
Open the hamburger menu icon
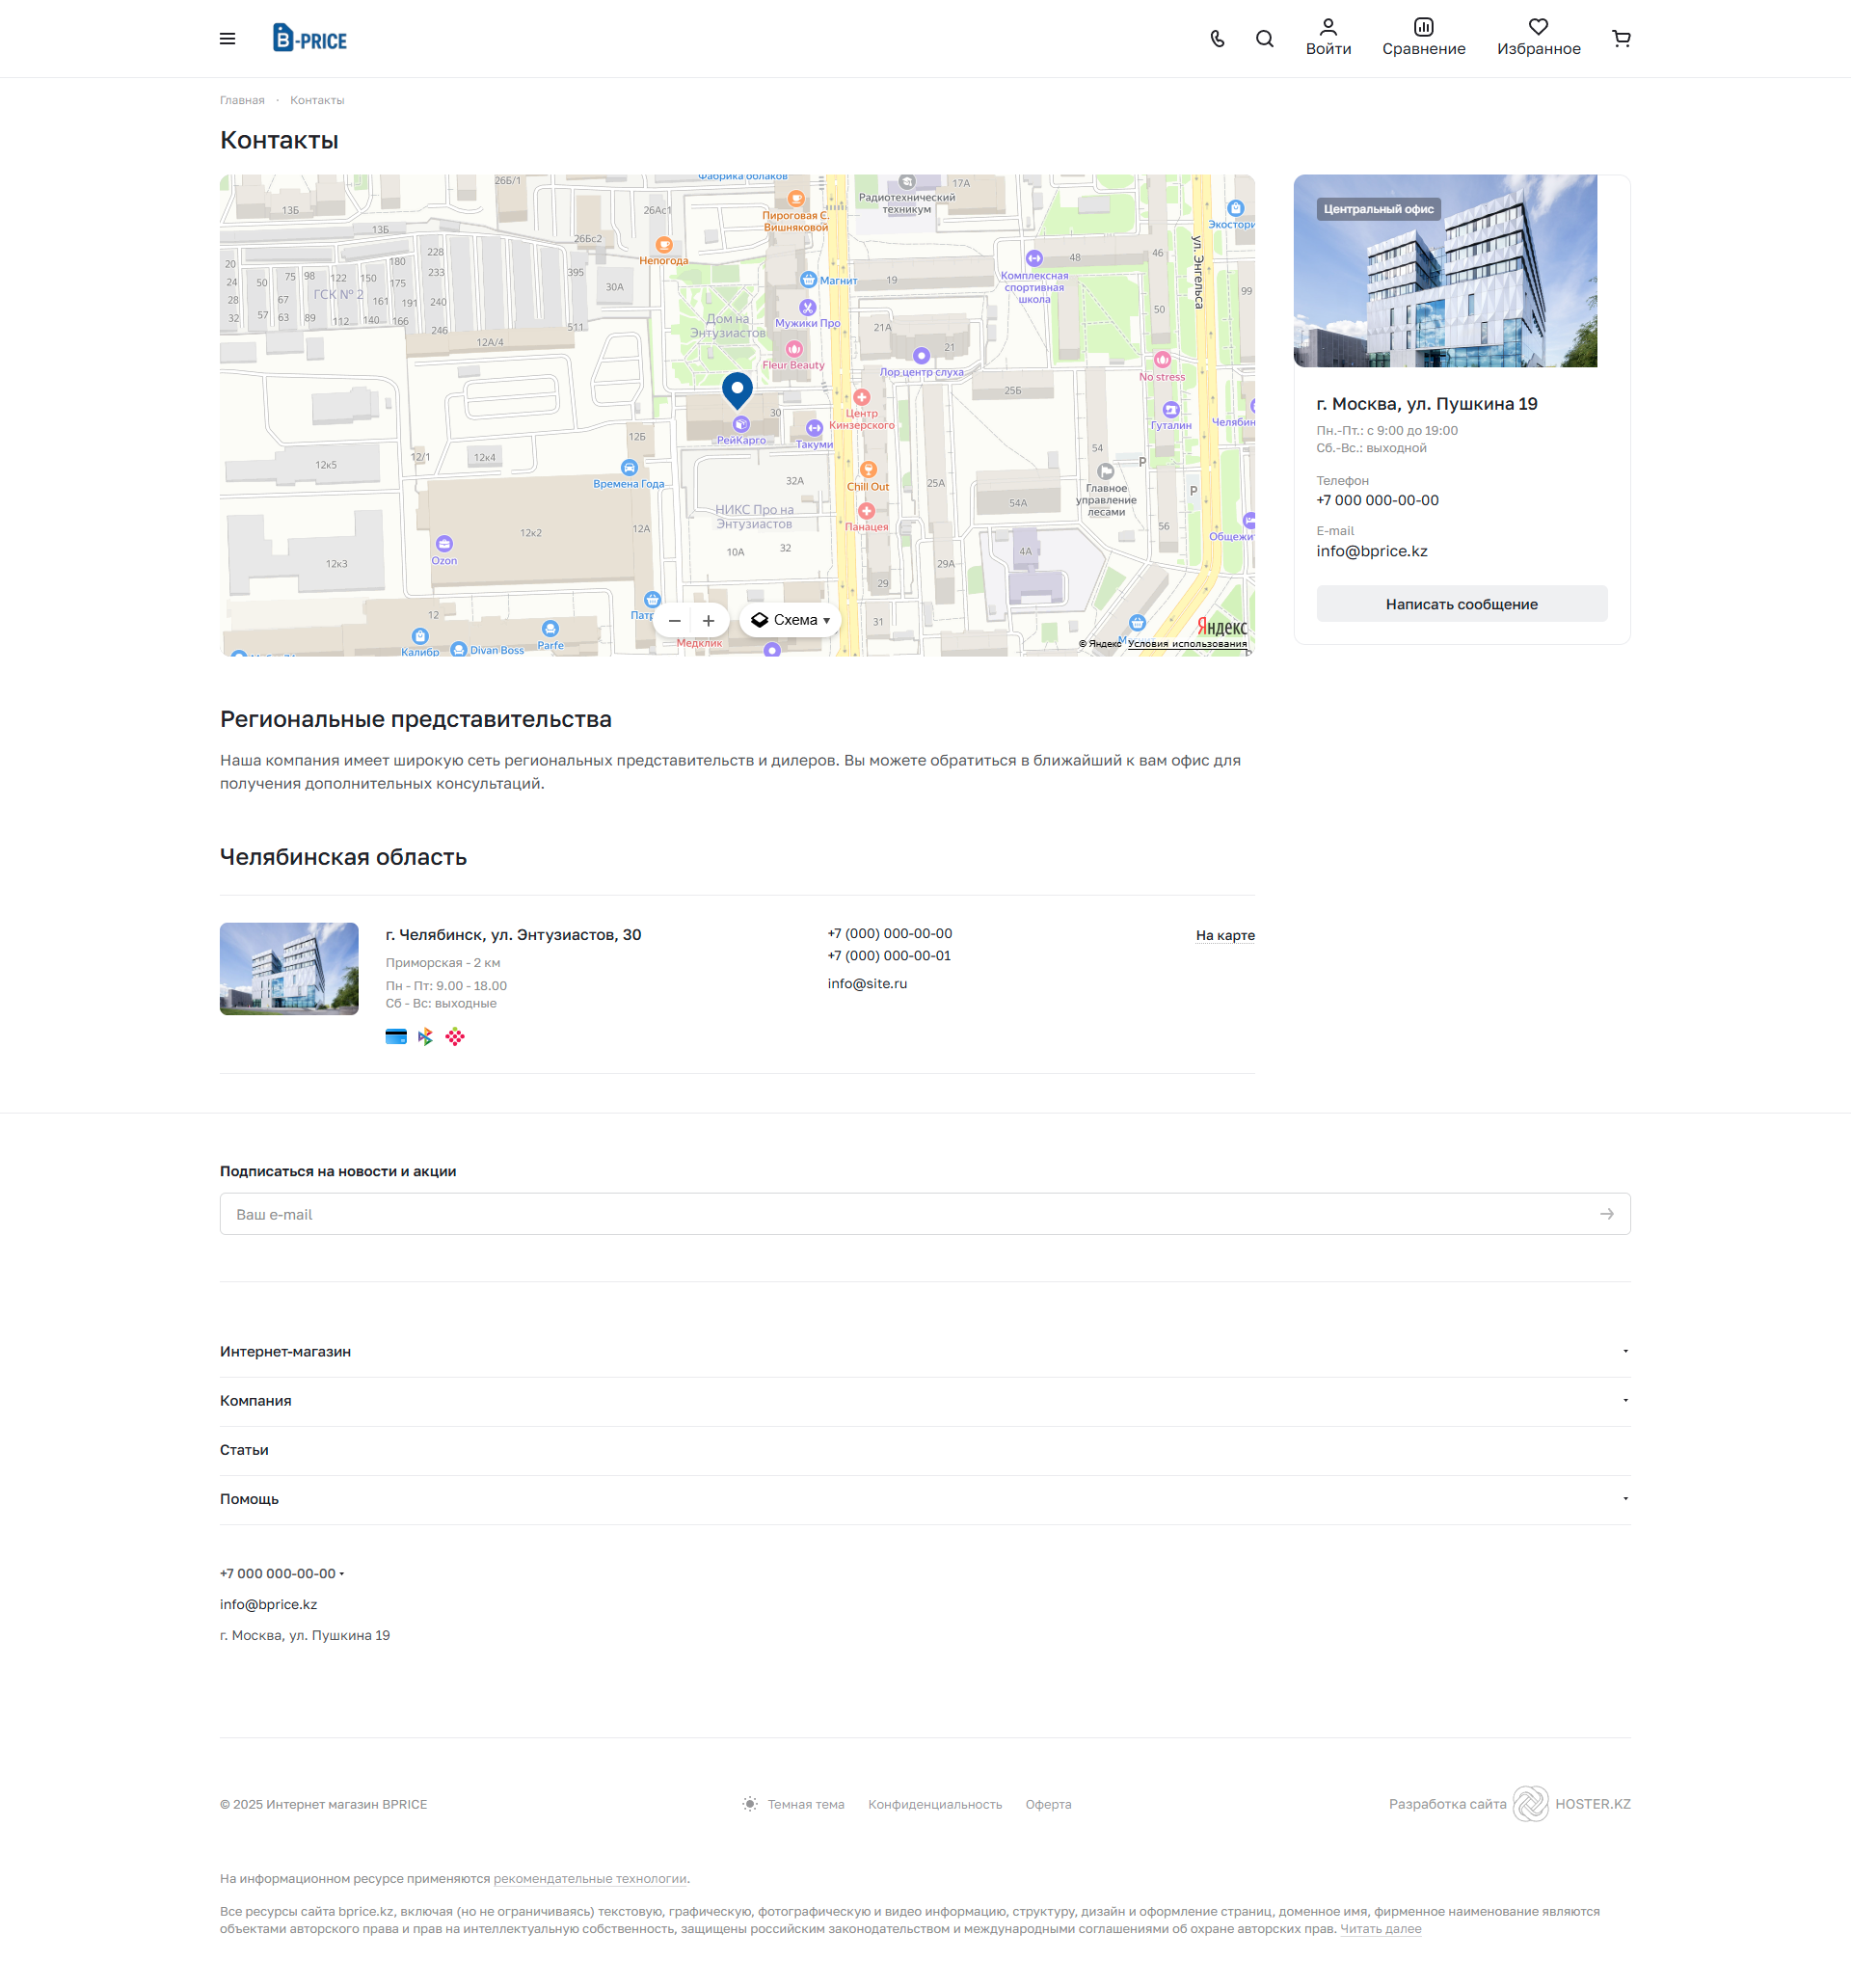[227, 39]
